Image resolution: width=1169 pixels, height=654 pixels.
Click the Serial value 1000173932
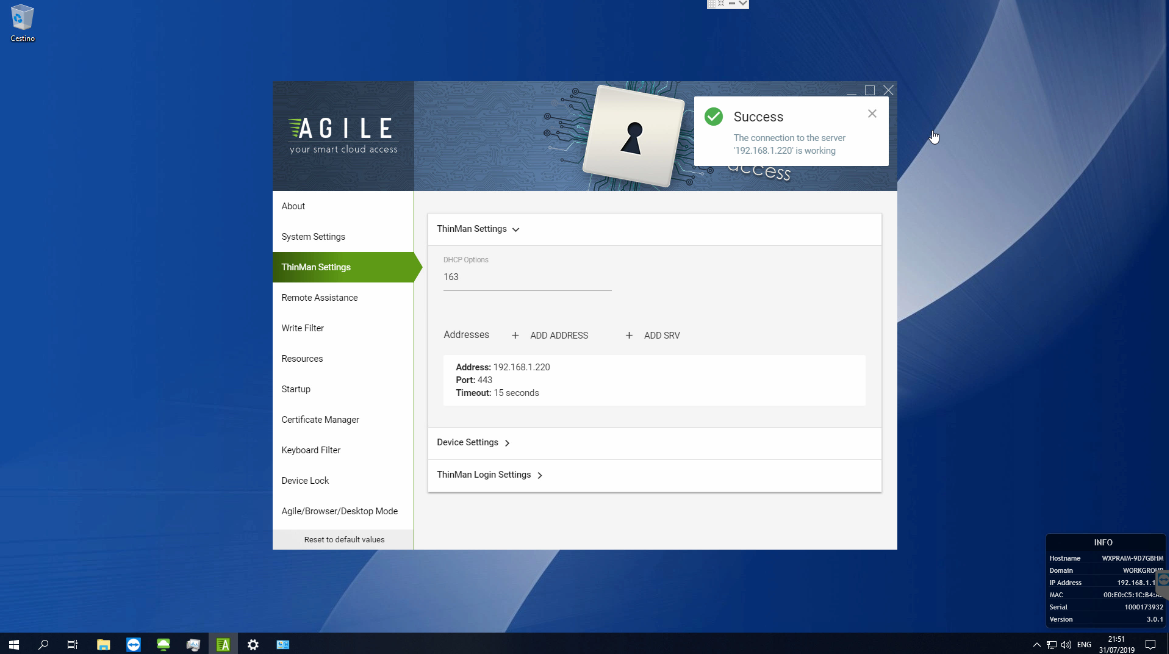[x=1144, y=607]
